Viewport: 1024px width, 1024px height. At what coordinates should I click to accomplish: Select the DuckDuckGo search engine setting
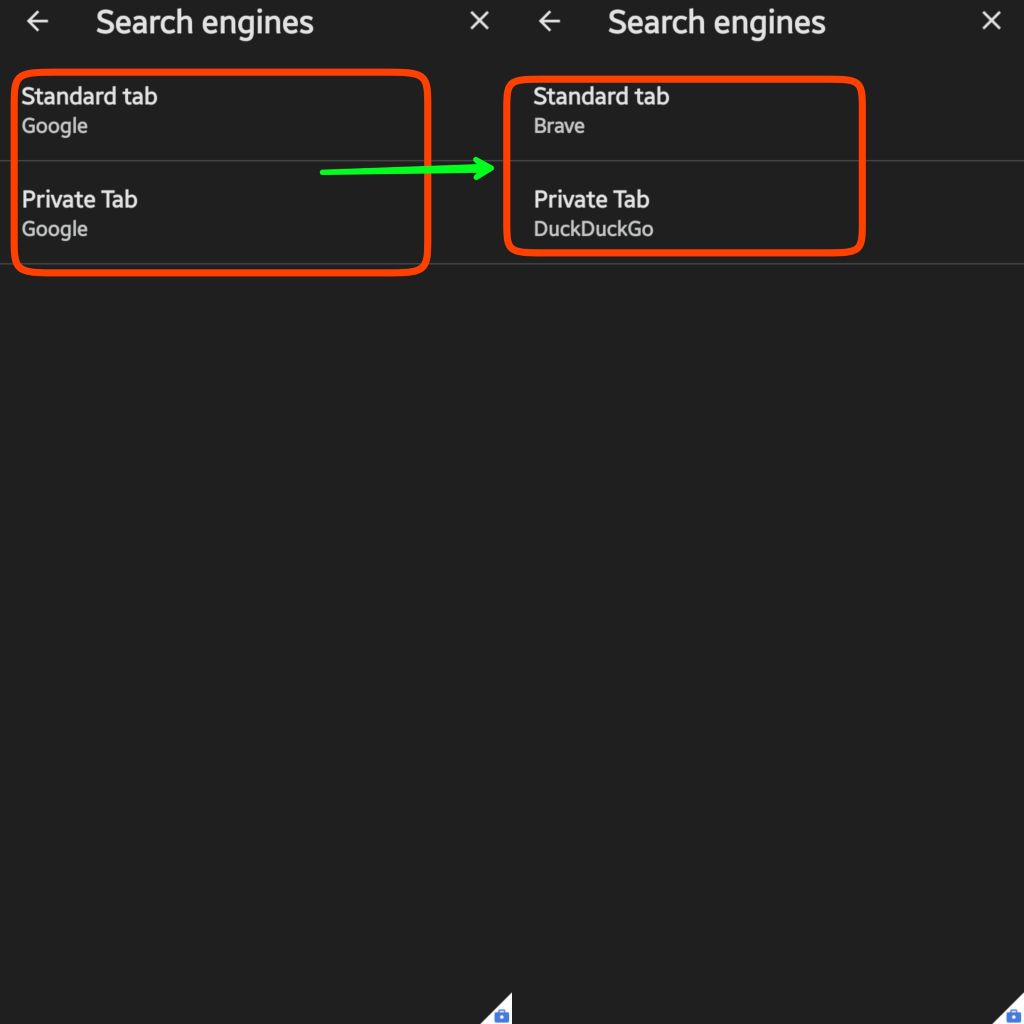tap(593, 228)
